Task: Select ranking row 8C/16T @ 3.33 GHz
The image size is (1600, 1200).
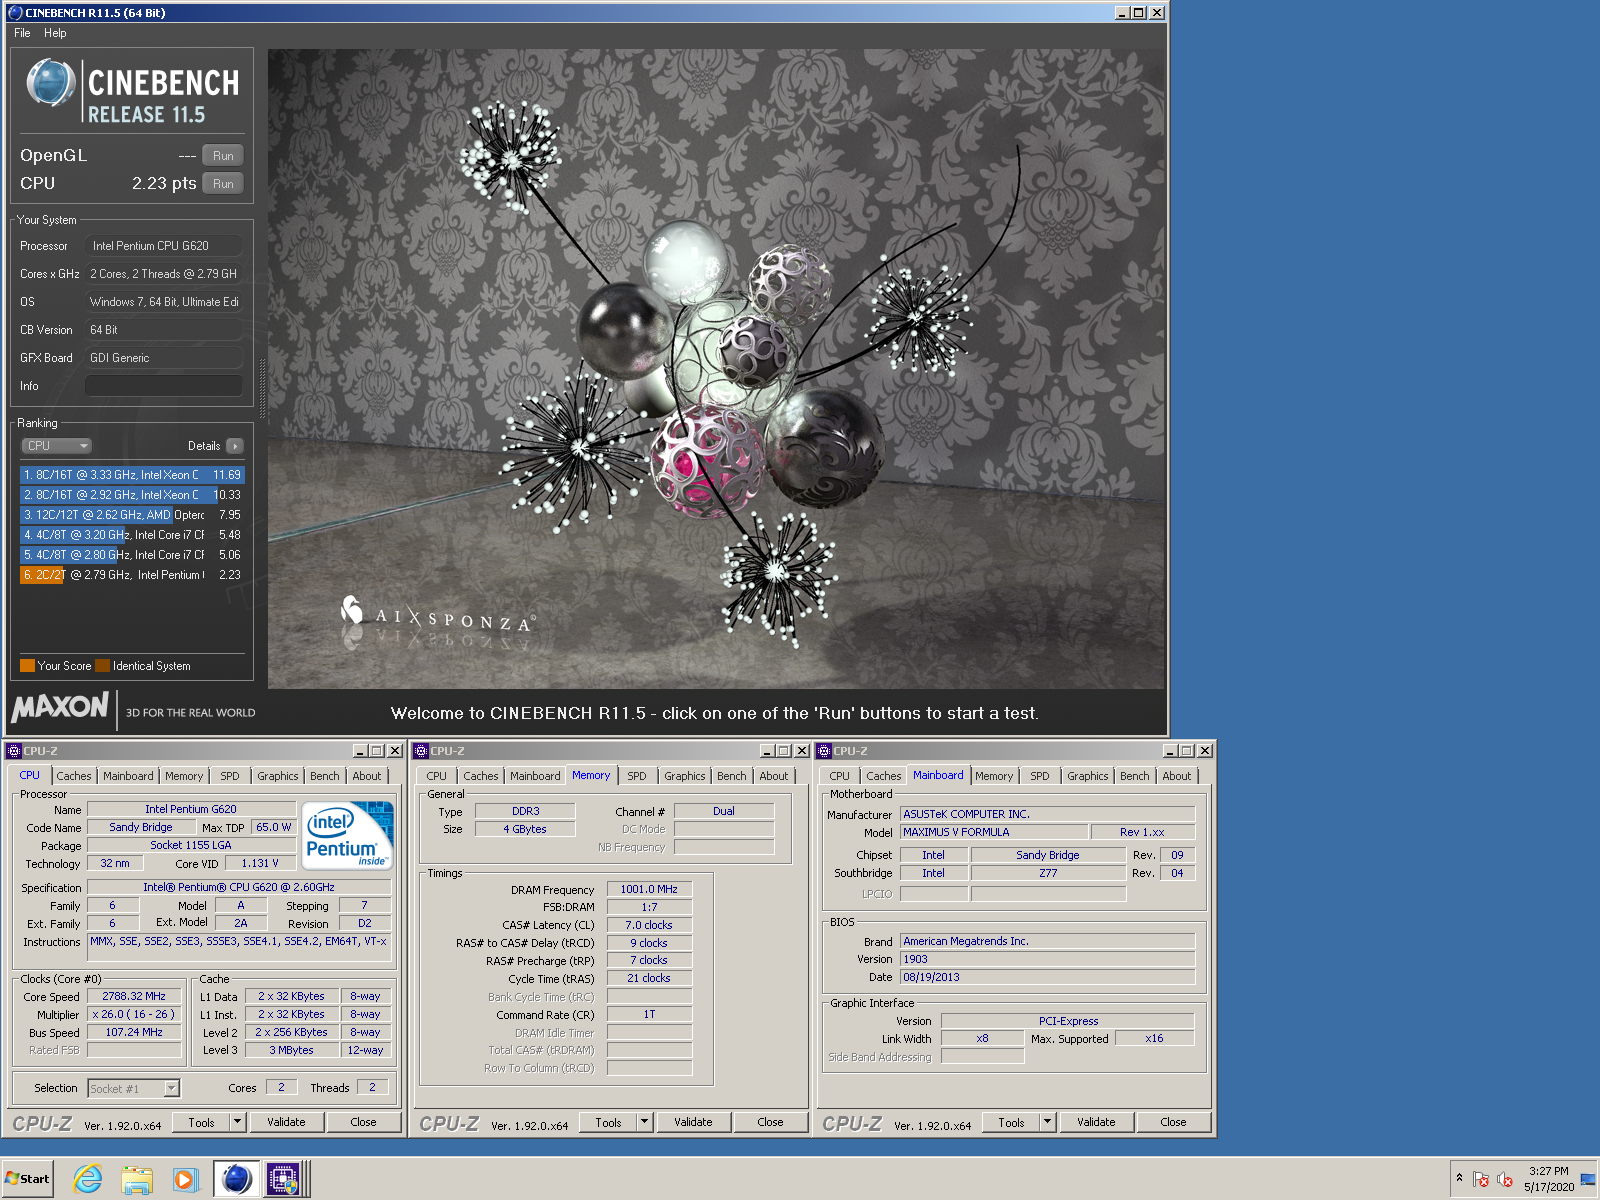Action: click(x=132, y=475)
